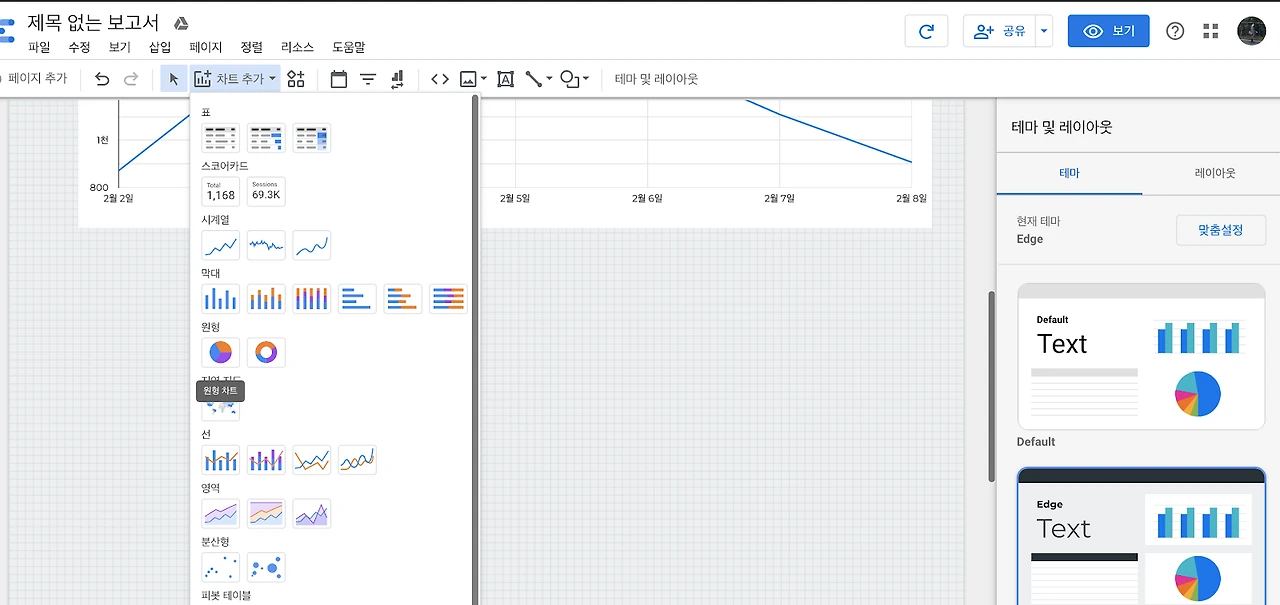Insert the smoothed time series chart
This screenshot has width=1280, height=605.
click(x=312, y=245)
